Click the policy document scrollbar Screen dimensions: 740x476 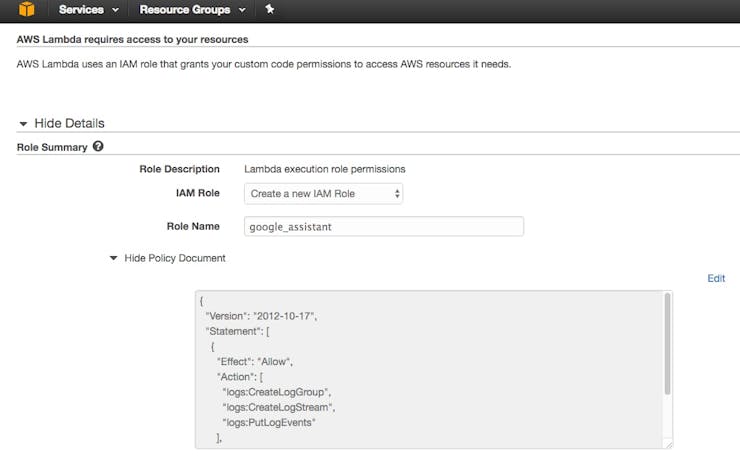[x=667, y=343]
